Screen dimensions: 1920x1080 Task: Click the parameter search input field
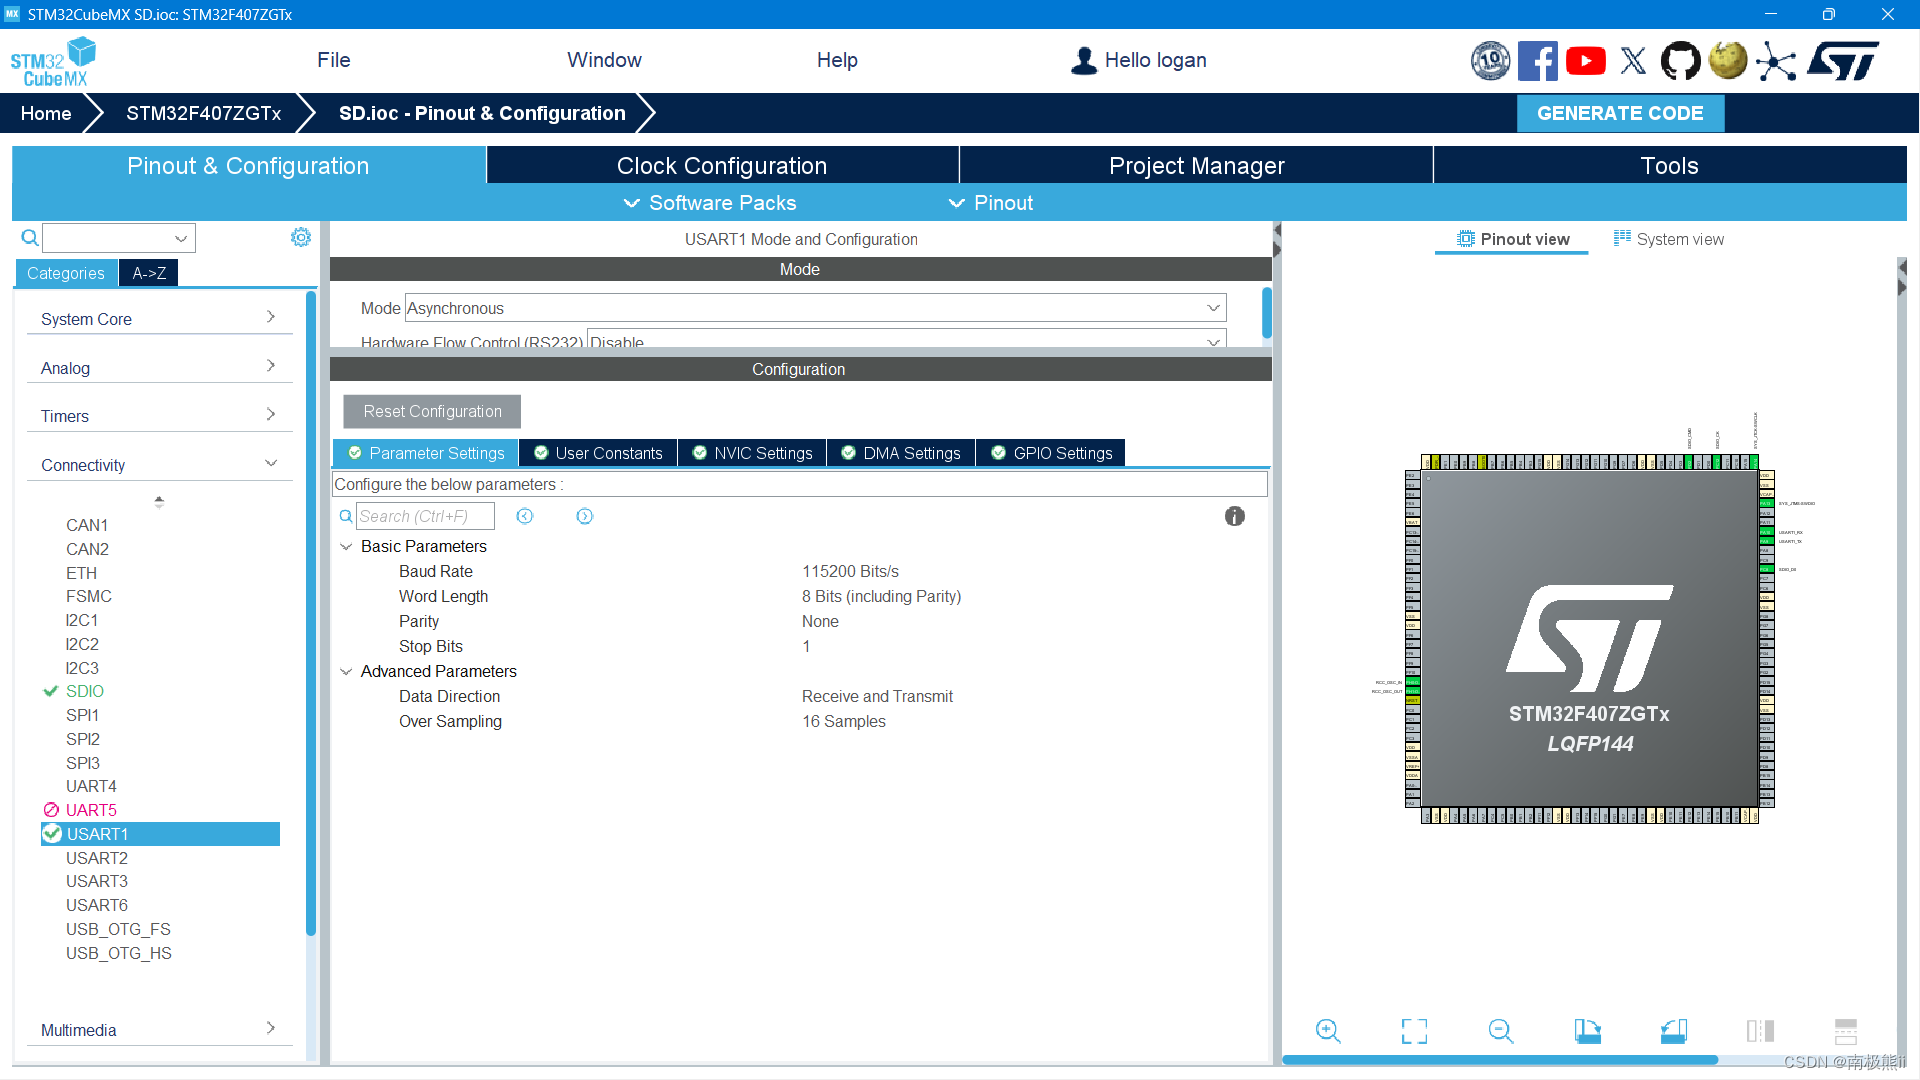pos(425,516)
